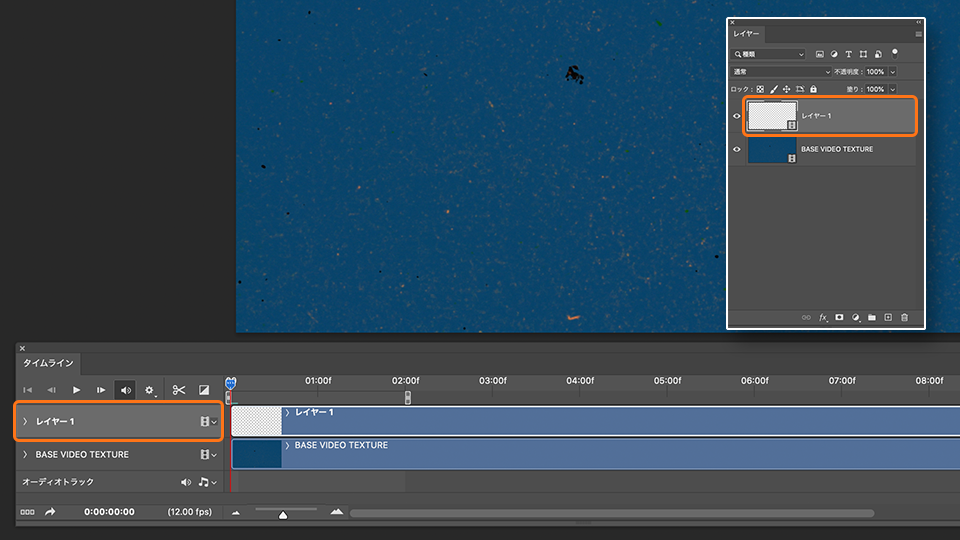This screenshot has height=540, width=960.
Task: Close the Timeline panel
Action: point(23,348)
